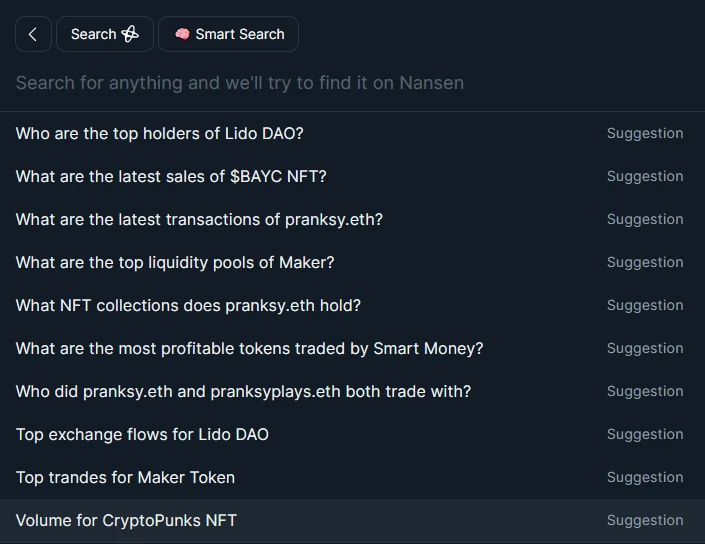Select 'Who are the top holders of Lido DAO?'
Image resolution: width=705 pixels, height=544 pixels.
(160, 133)
